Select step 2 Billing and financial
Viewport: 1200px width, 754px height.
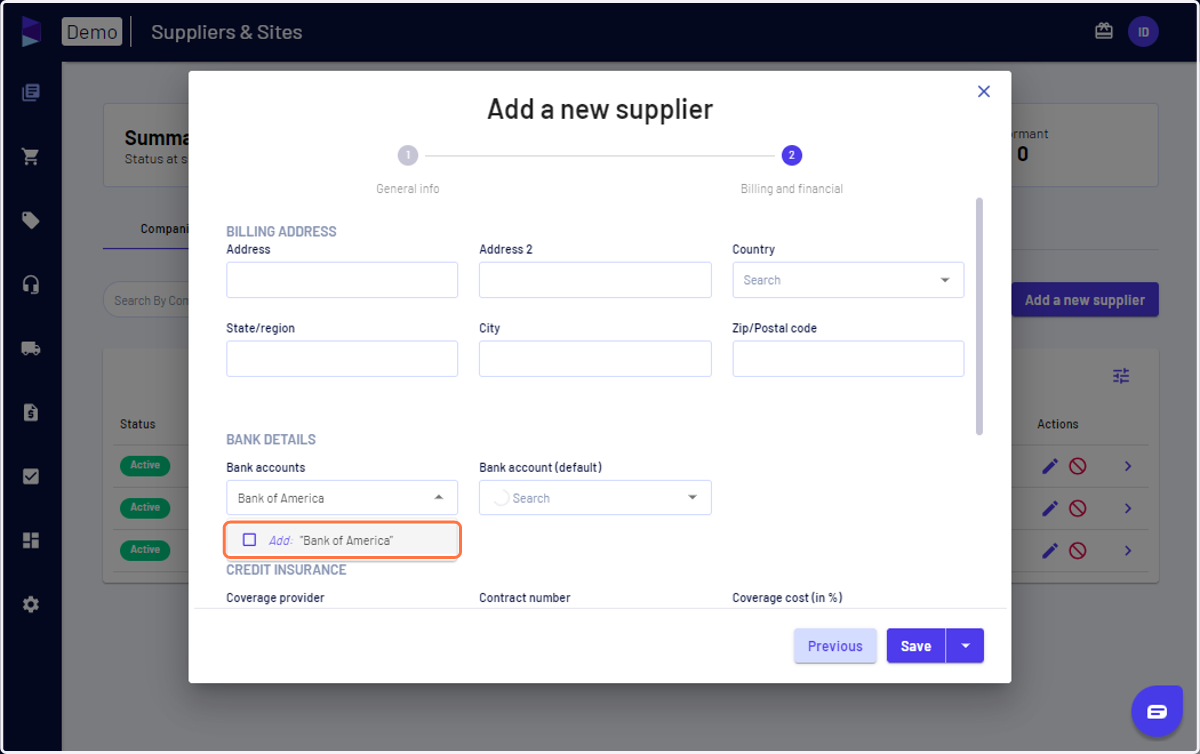point(792,155)
